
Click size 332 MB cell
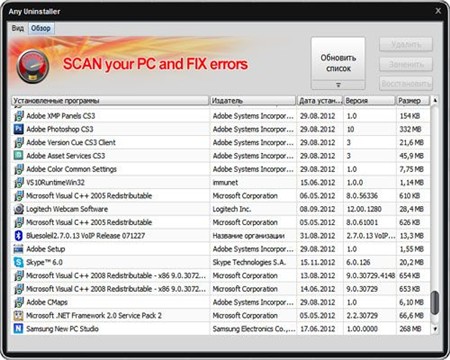click(x=411, y=129)
